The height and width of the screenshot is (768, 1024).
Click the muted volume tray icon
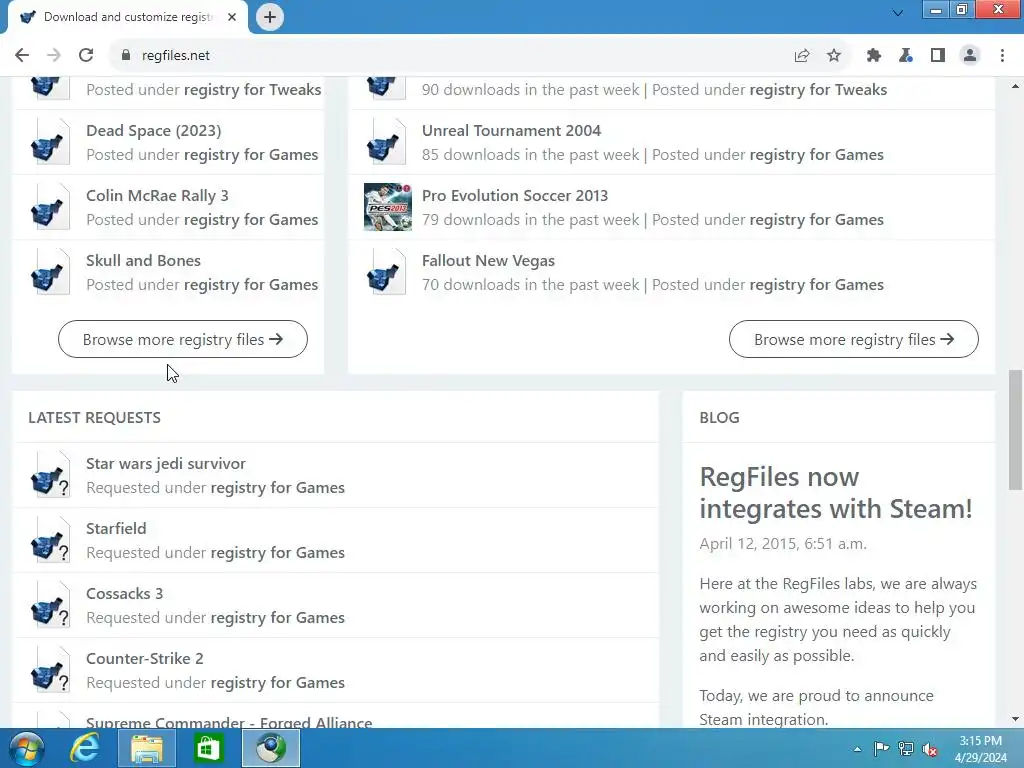point(930,749)
